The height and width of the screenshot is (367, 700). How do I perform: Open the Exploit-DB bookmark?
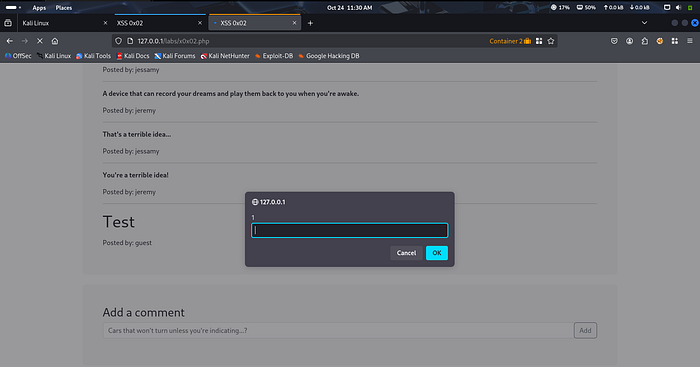(x=274, y=56)
